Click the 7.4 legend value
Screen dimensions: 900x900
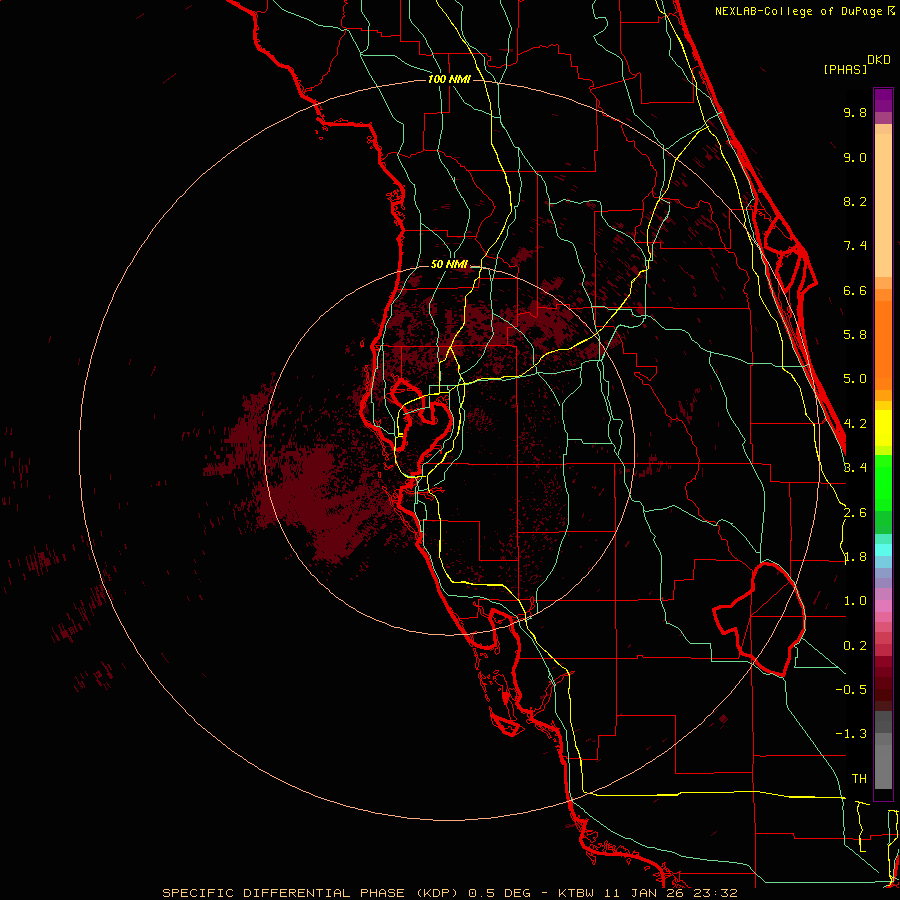tap(855, 246)
